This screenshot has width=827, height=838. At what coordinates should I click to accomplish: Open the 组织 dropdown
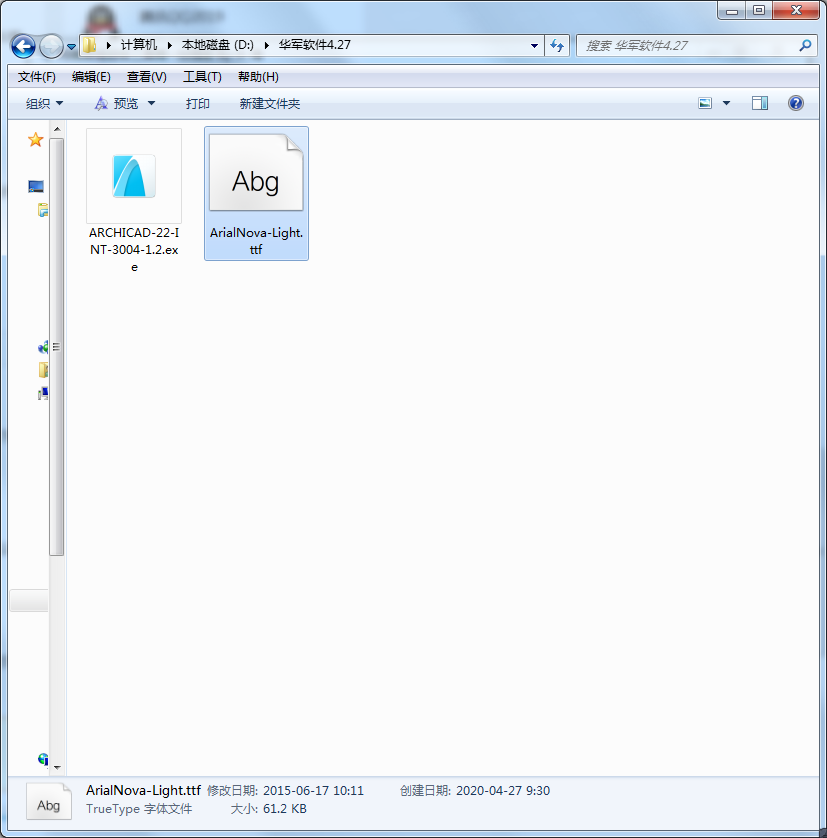44,103
